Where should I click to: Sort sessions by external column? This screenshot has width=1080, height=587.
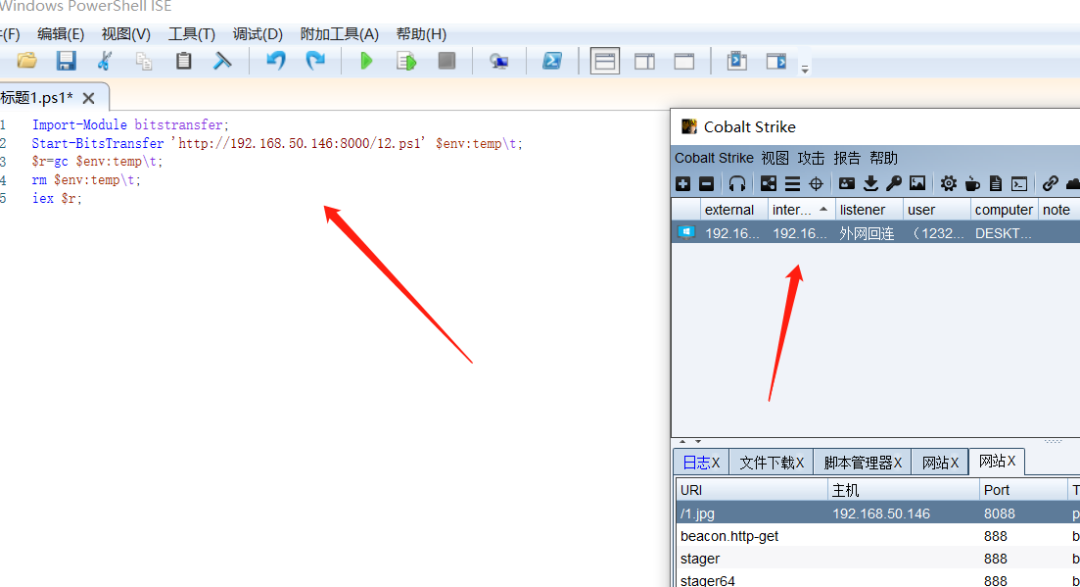click(x=734, y=209)
